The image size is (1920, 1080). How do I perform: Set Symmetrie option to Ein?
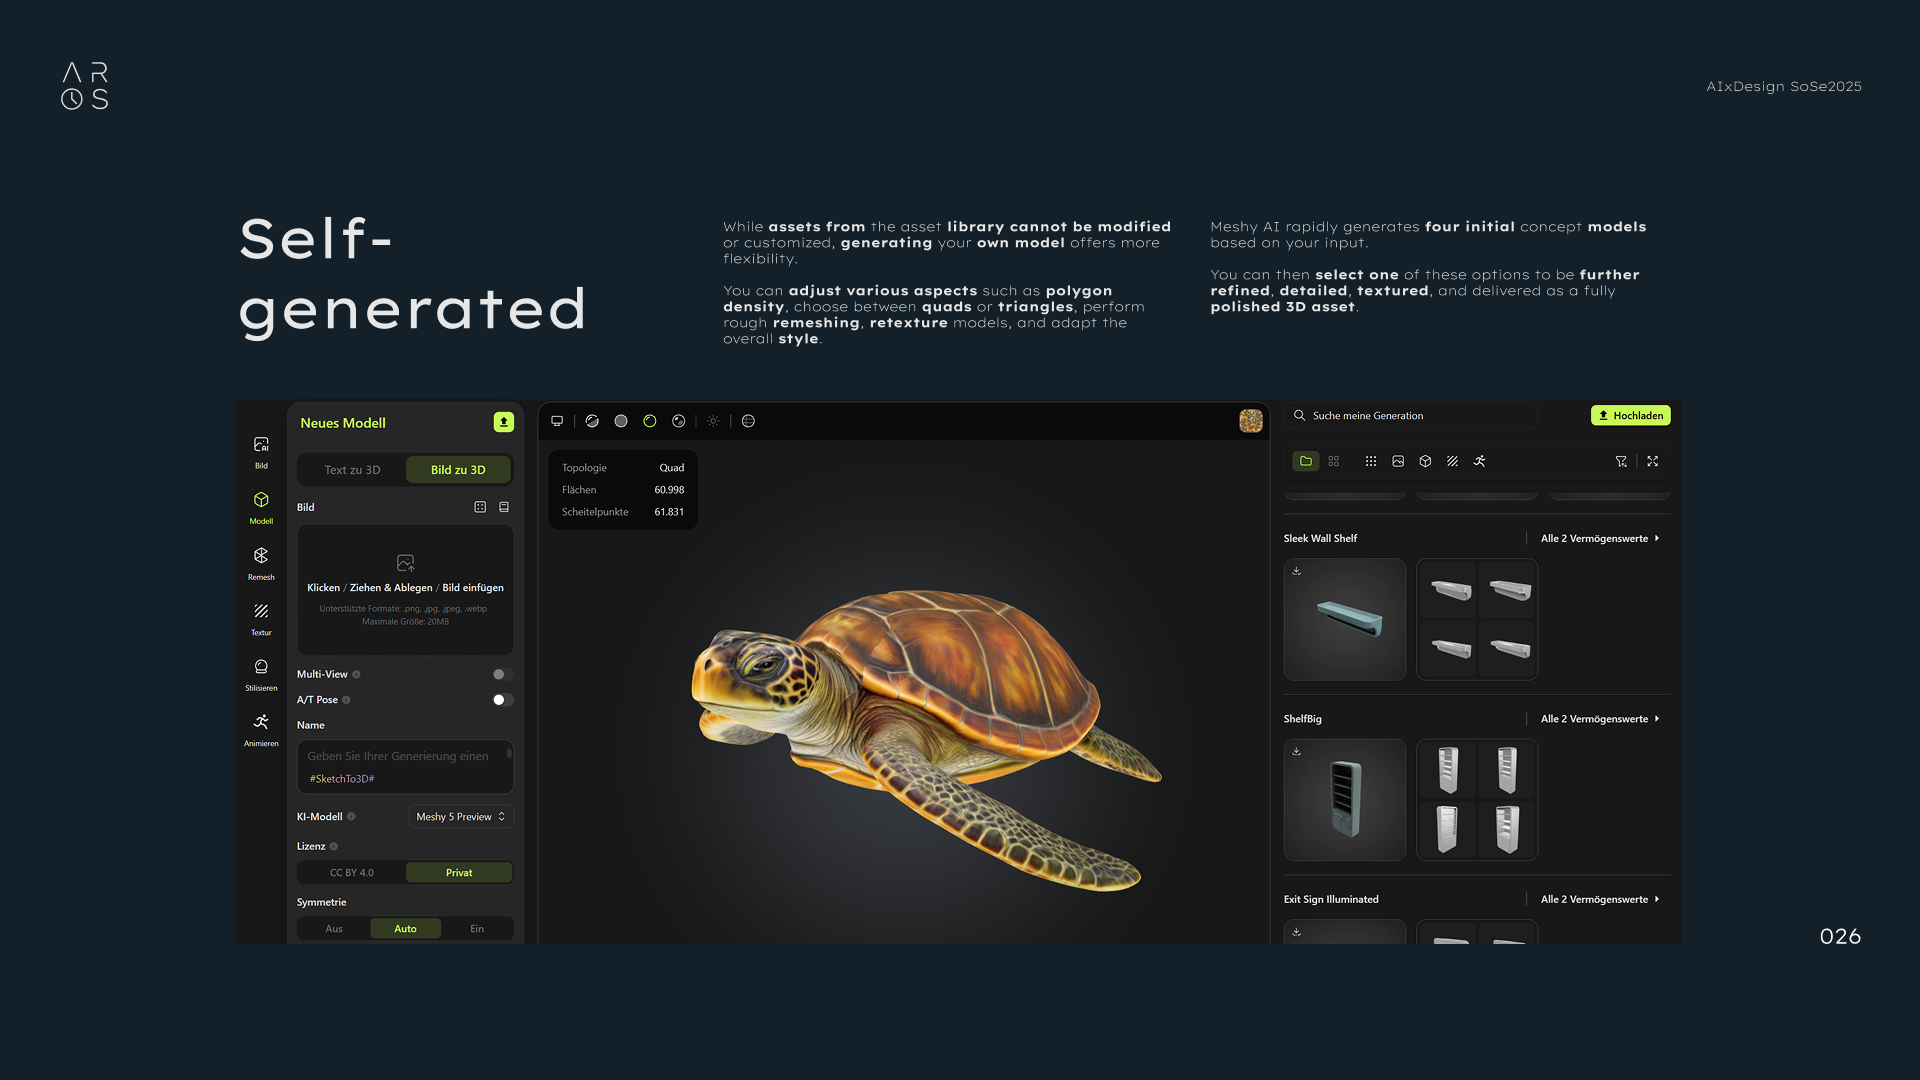pos(477,929)
